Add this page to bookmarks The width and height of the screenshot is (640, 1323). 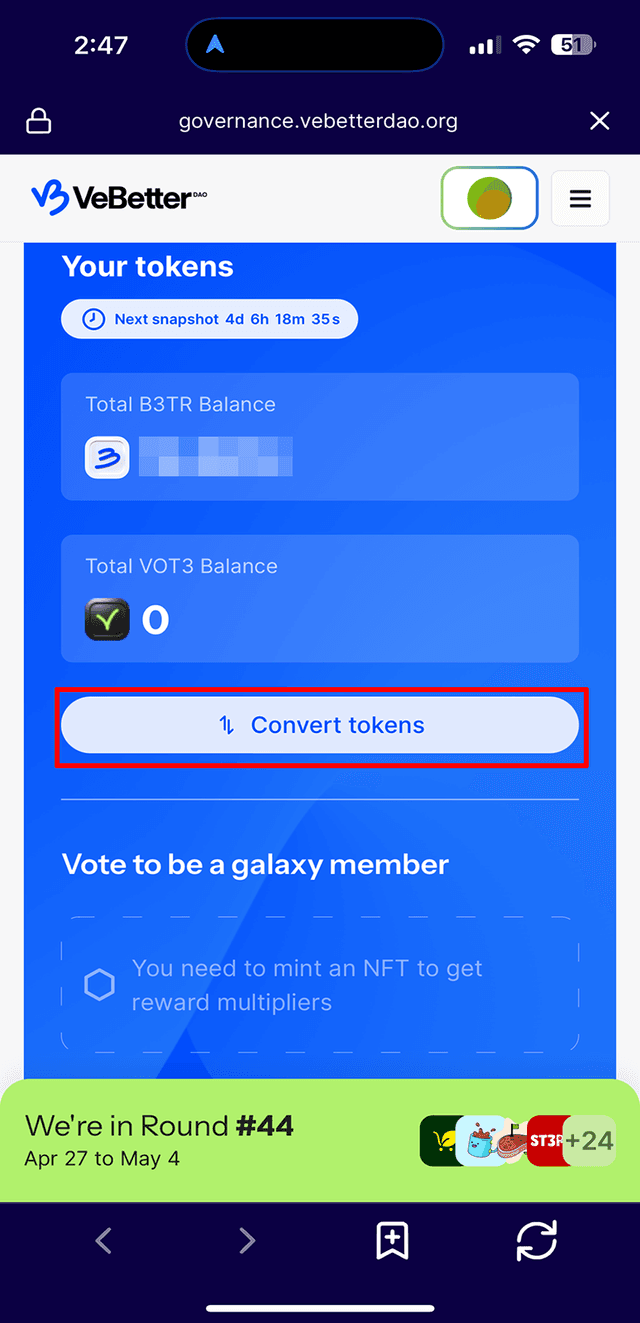coord(392,1241)
